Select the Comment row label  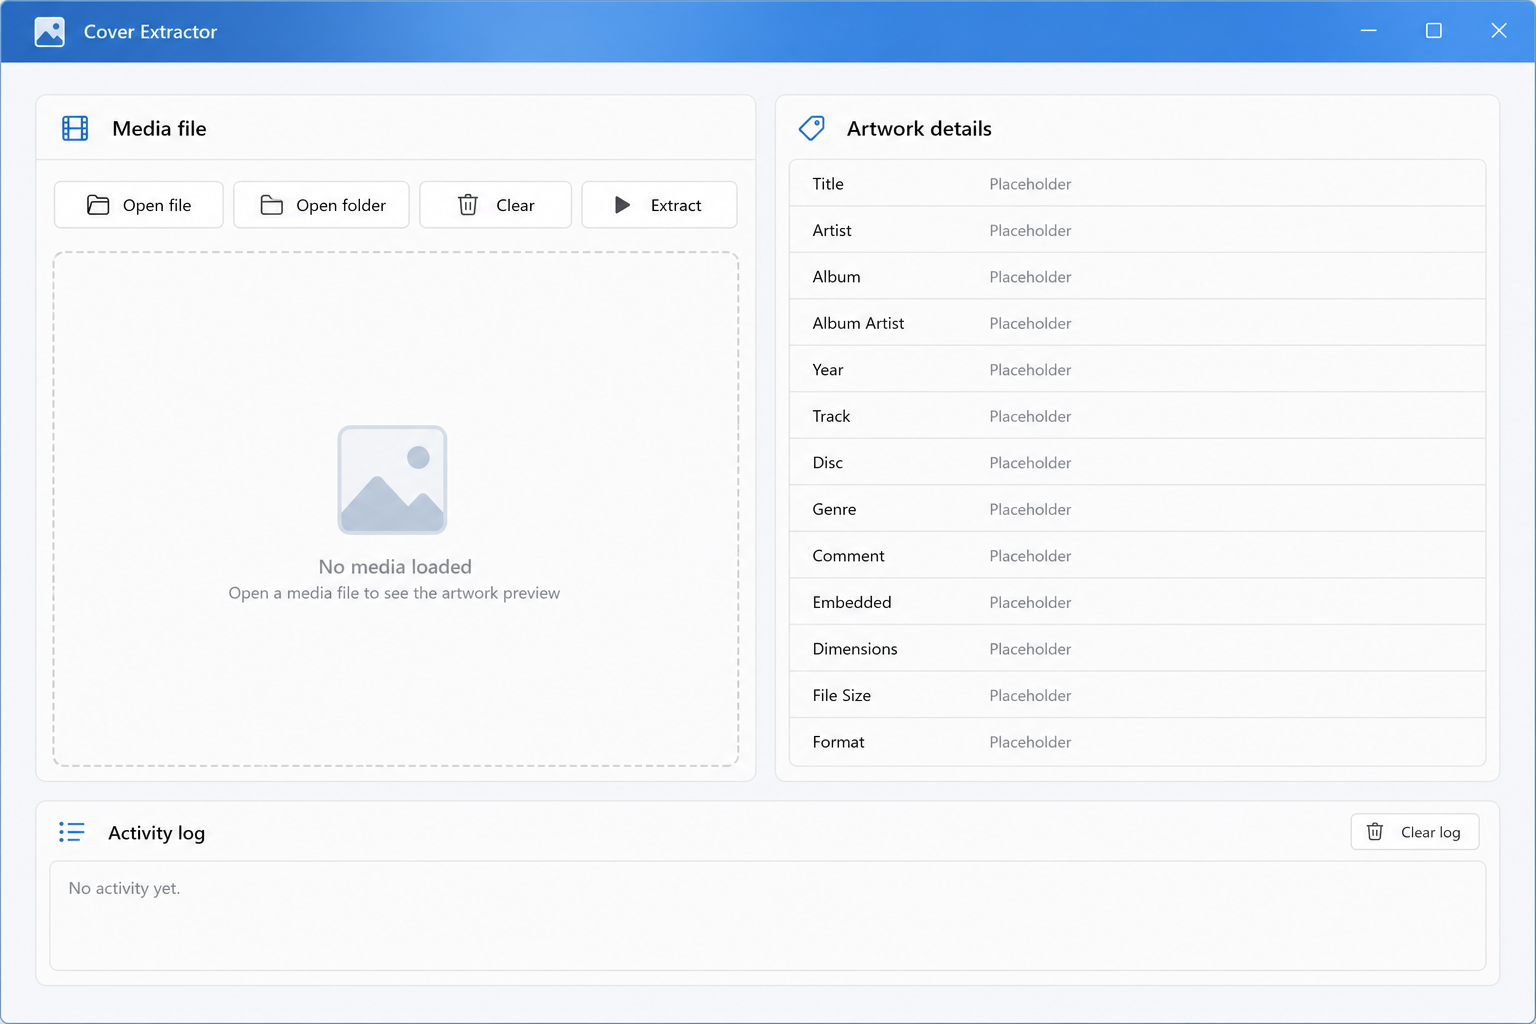point(848,556)
